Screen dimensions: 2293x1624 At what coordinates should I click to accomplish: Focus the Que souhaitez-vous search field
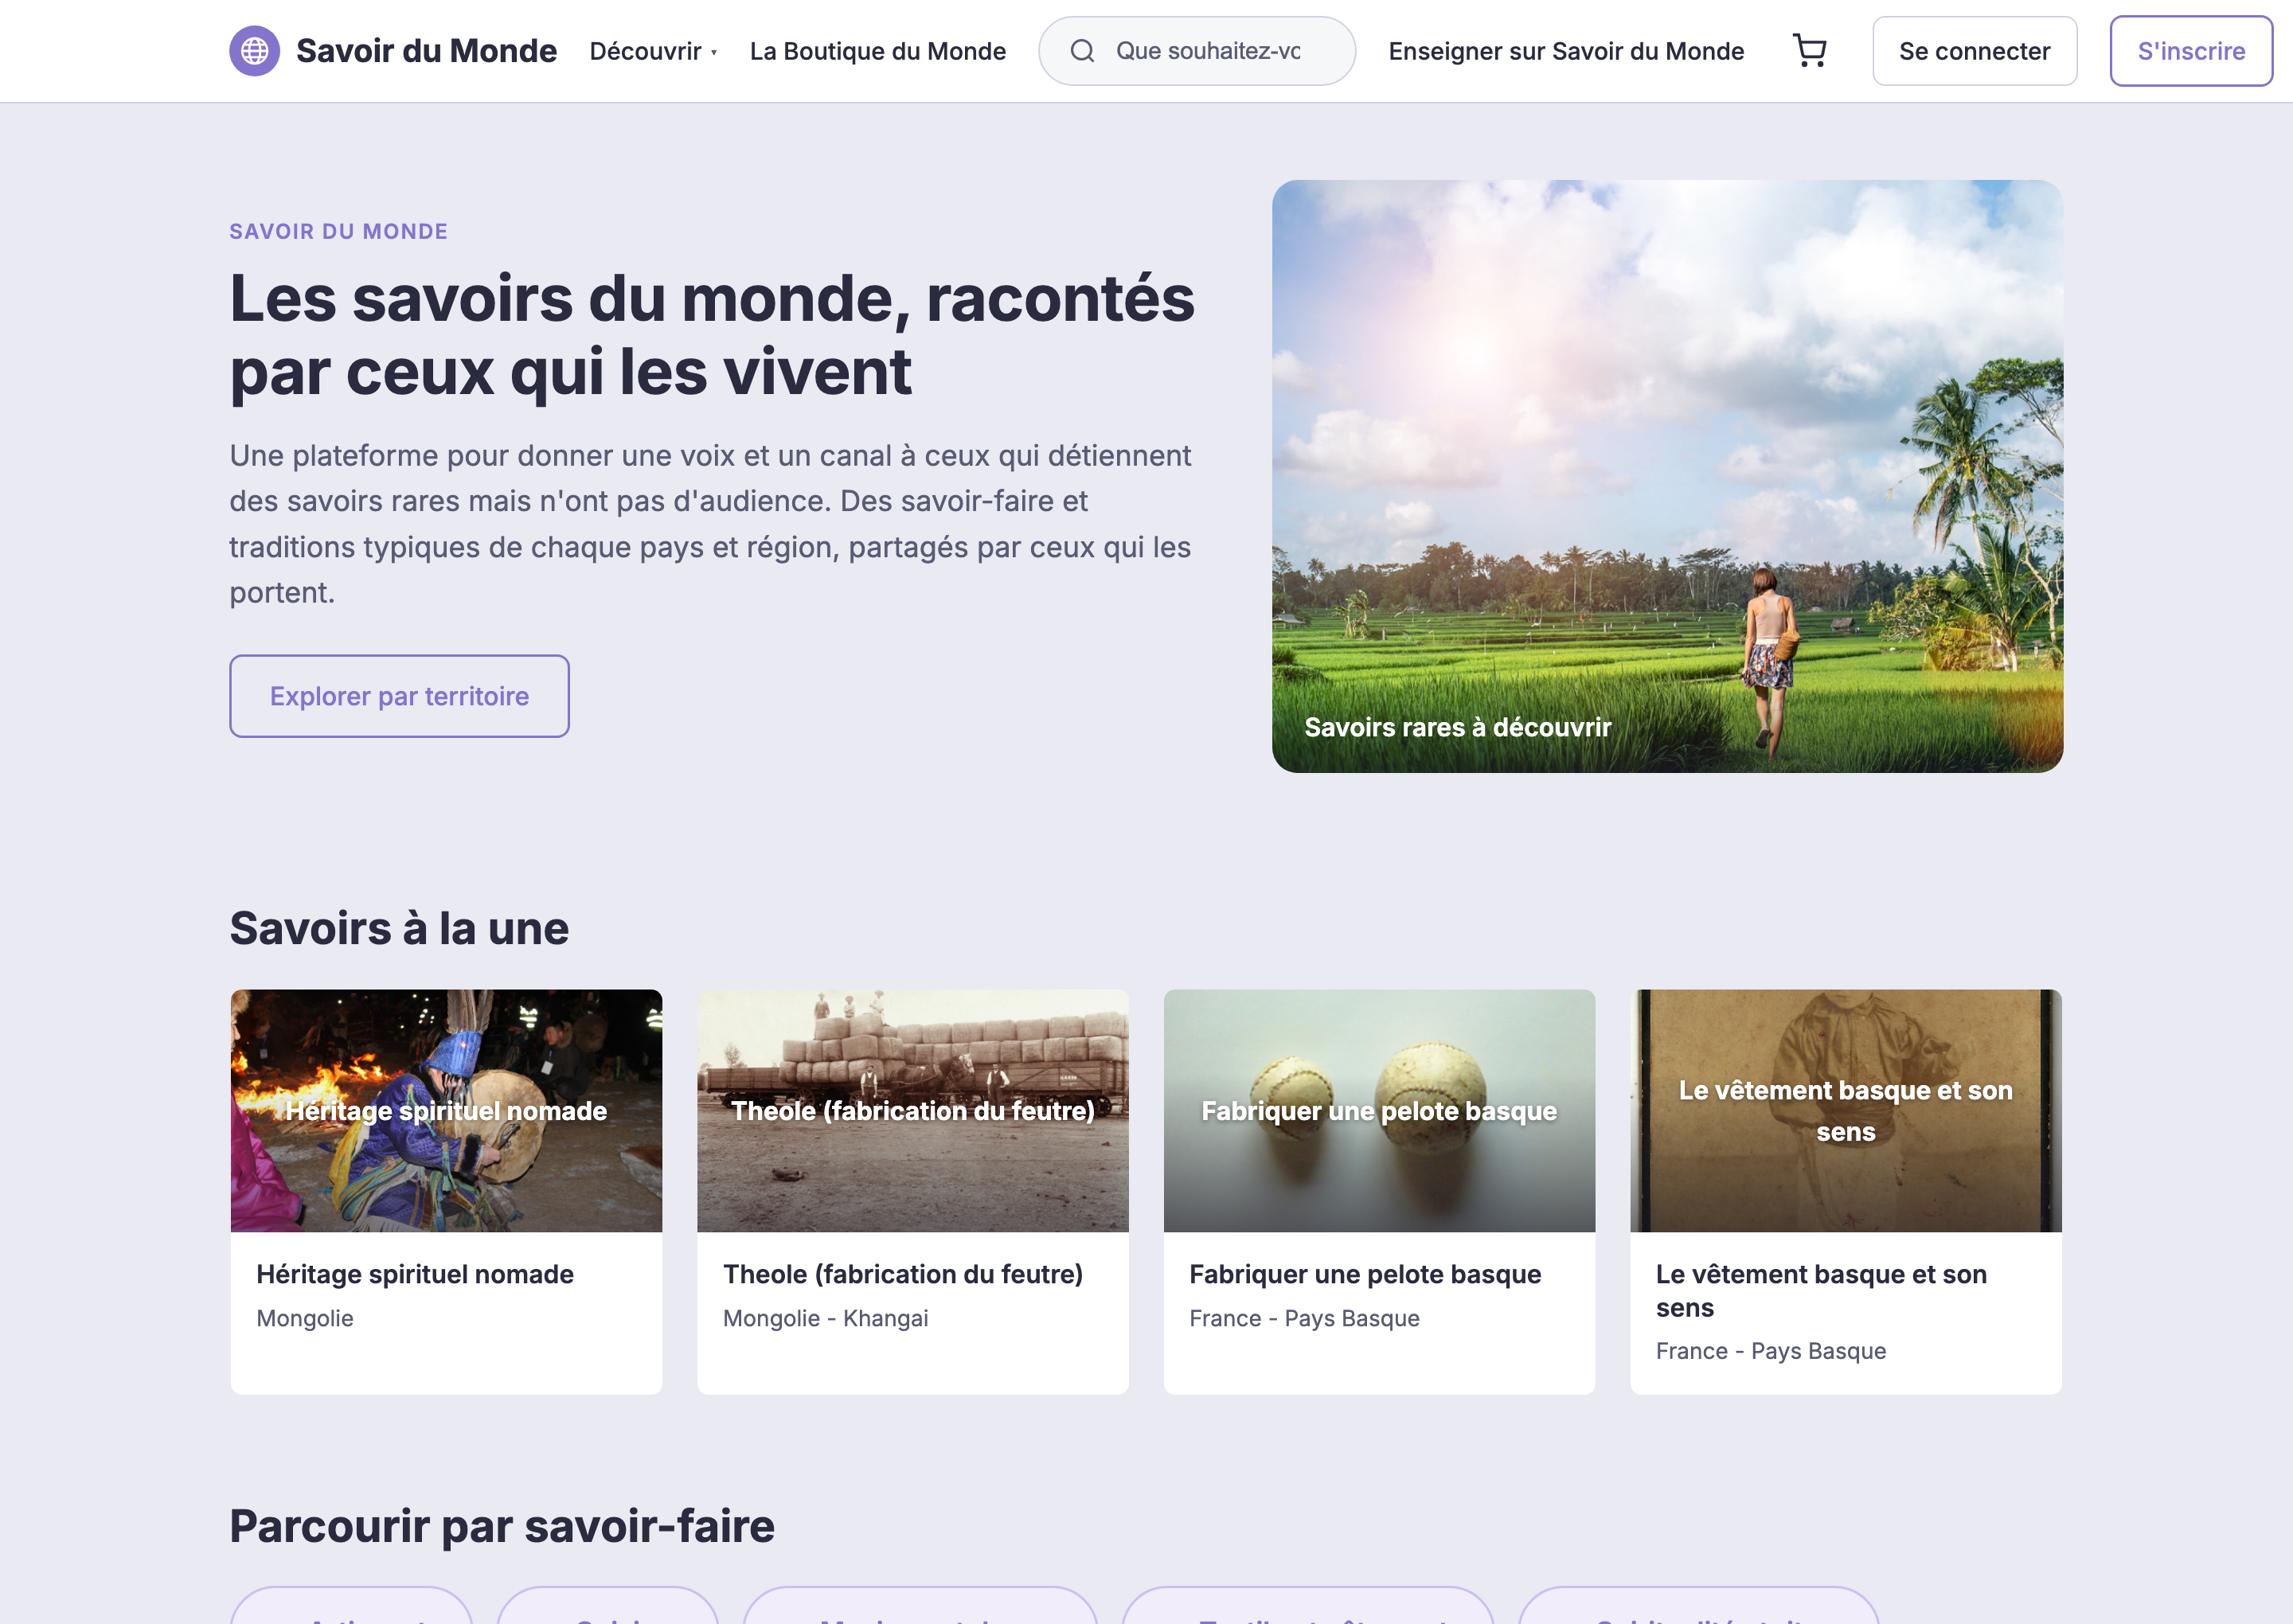(x=1197, y=51)
